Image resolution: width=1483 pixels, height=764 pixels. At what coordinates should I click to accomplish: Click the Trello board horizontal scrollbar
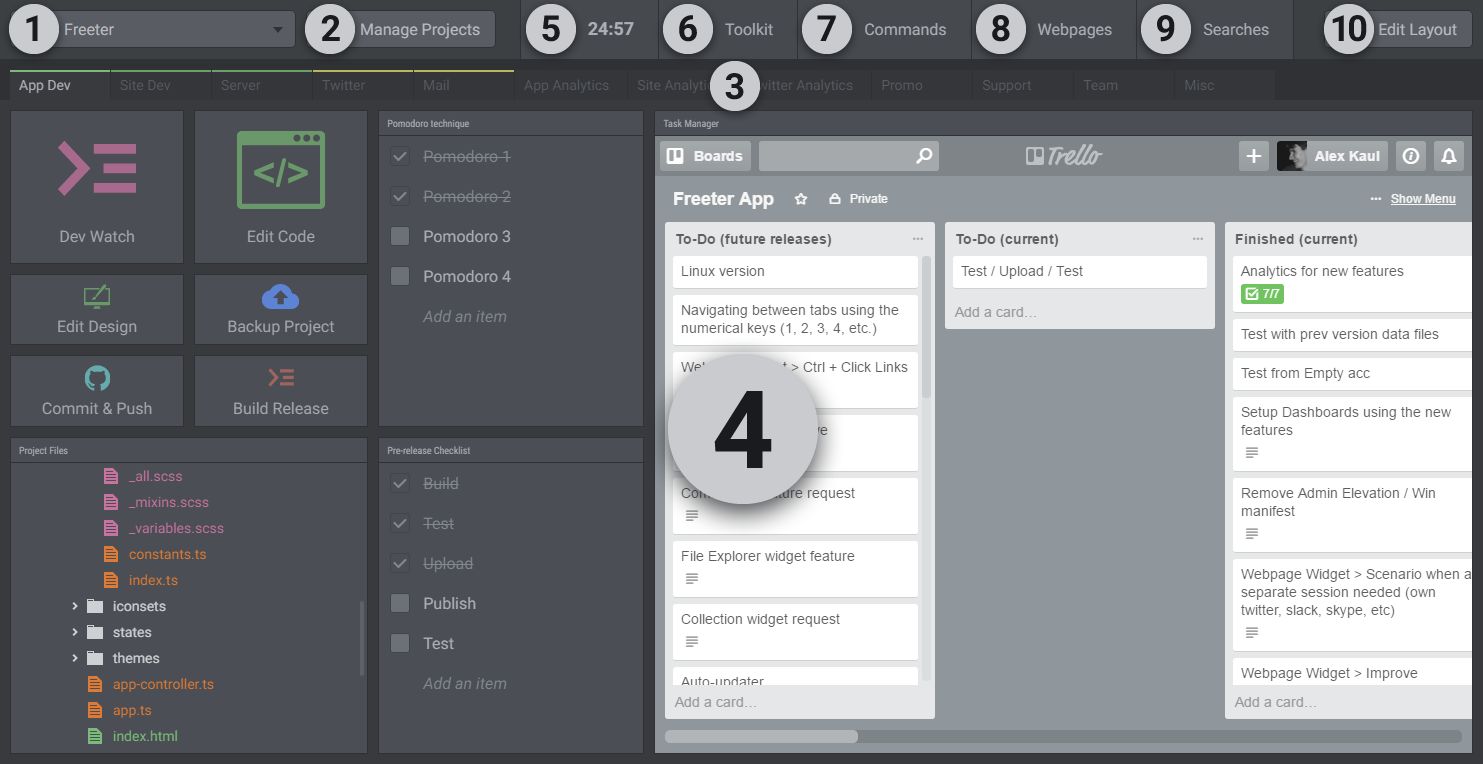pyautogui.click(x=761, y=737)
